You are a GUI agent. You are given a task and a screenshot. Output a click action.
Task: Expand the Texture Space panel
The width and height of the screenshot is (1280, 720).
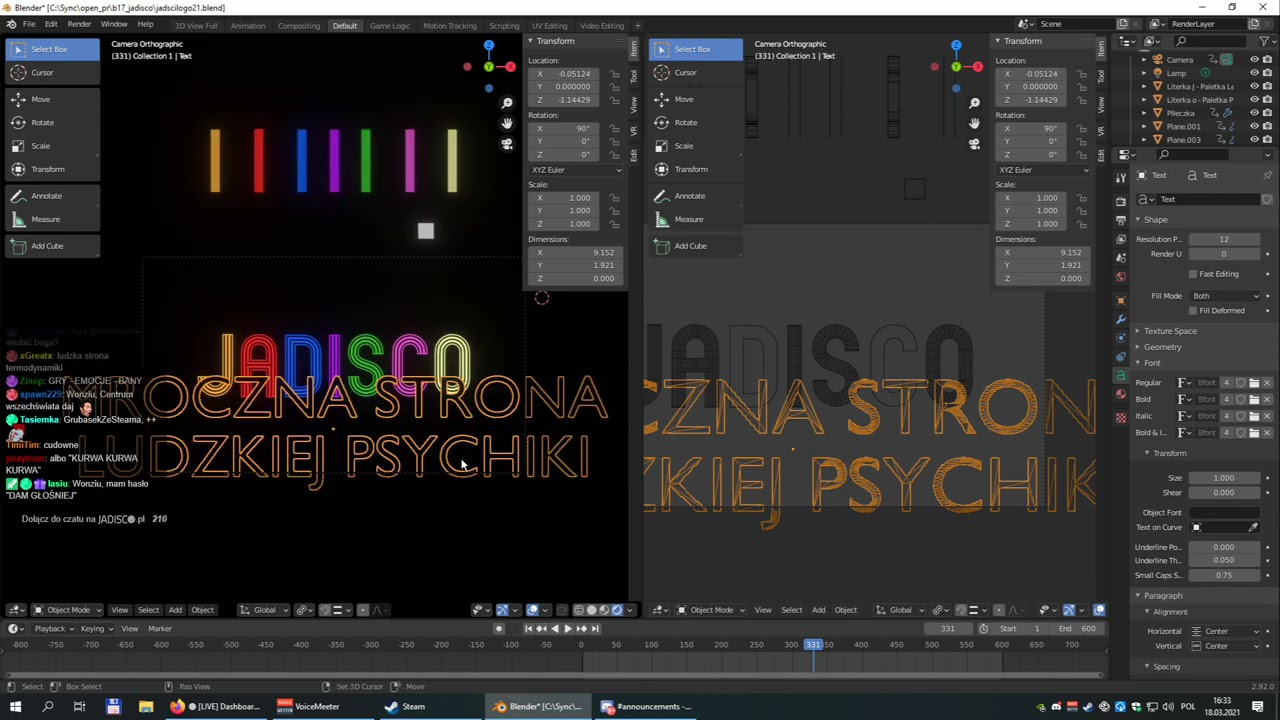pos(1170,331)
